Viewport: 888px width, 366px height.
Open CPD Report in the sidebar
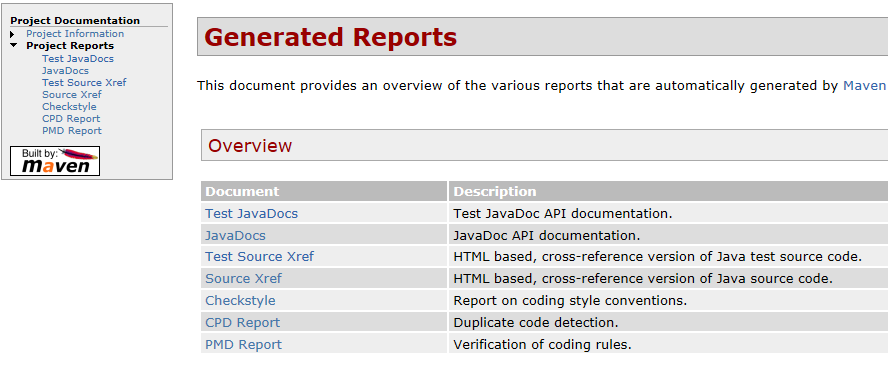click(71, 118)
